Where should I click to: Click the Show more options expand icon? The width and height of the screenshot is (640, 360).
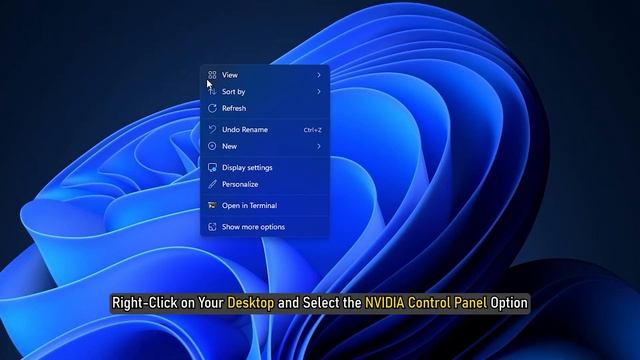pyautogui.click(x=212, y=227)
